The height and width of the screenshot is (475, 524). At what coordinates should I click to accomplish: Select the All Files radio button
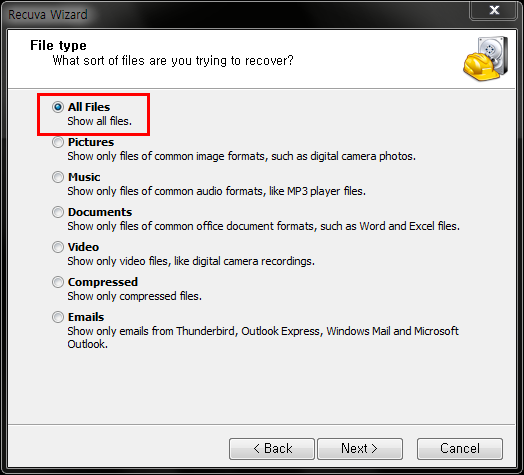58,107
